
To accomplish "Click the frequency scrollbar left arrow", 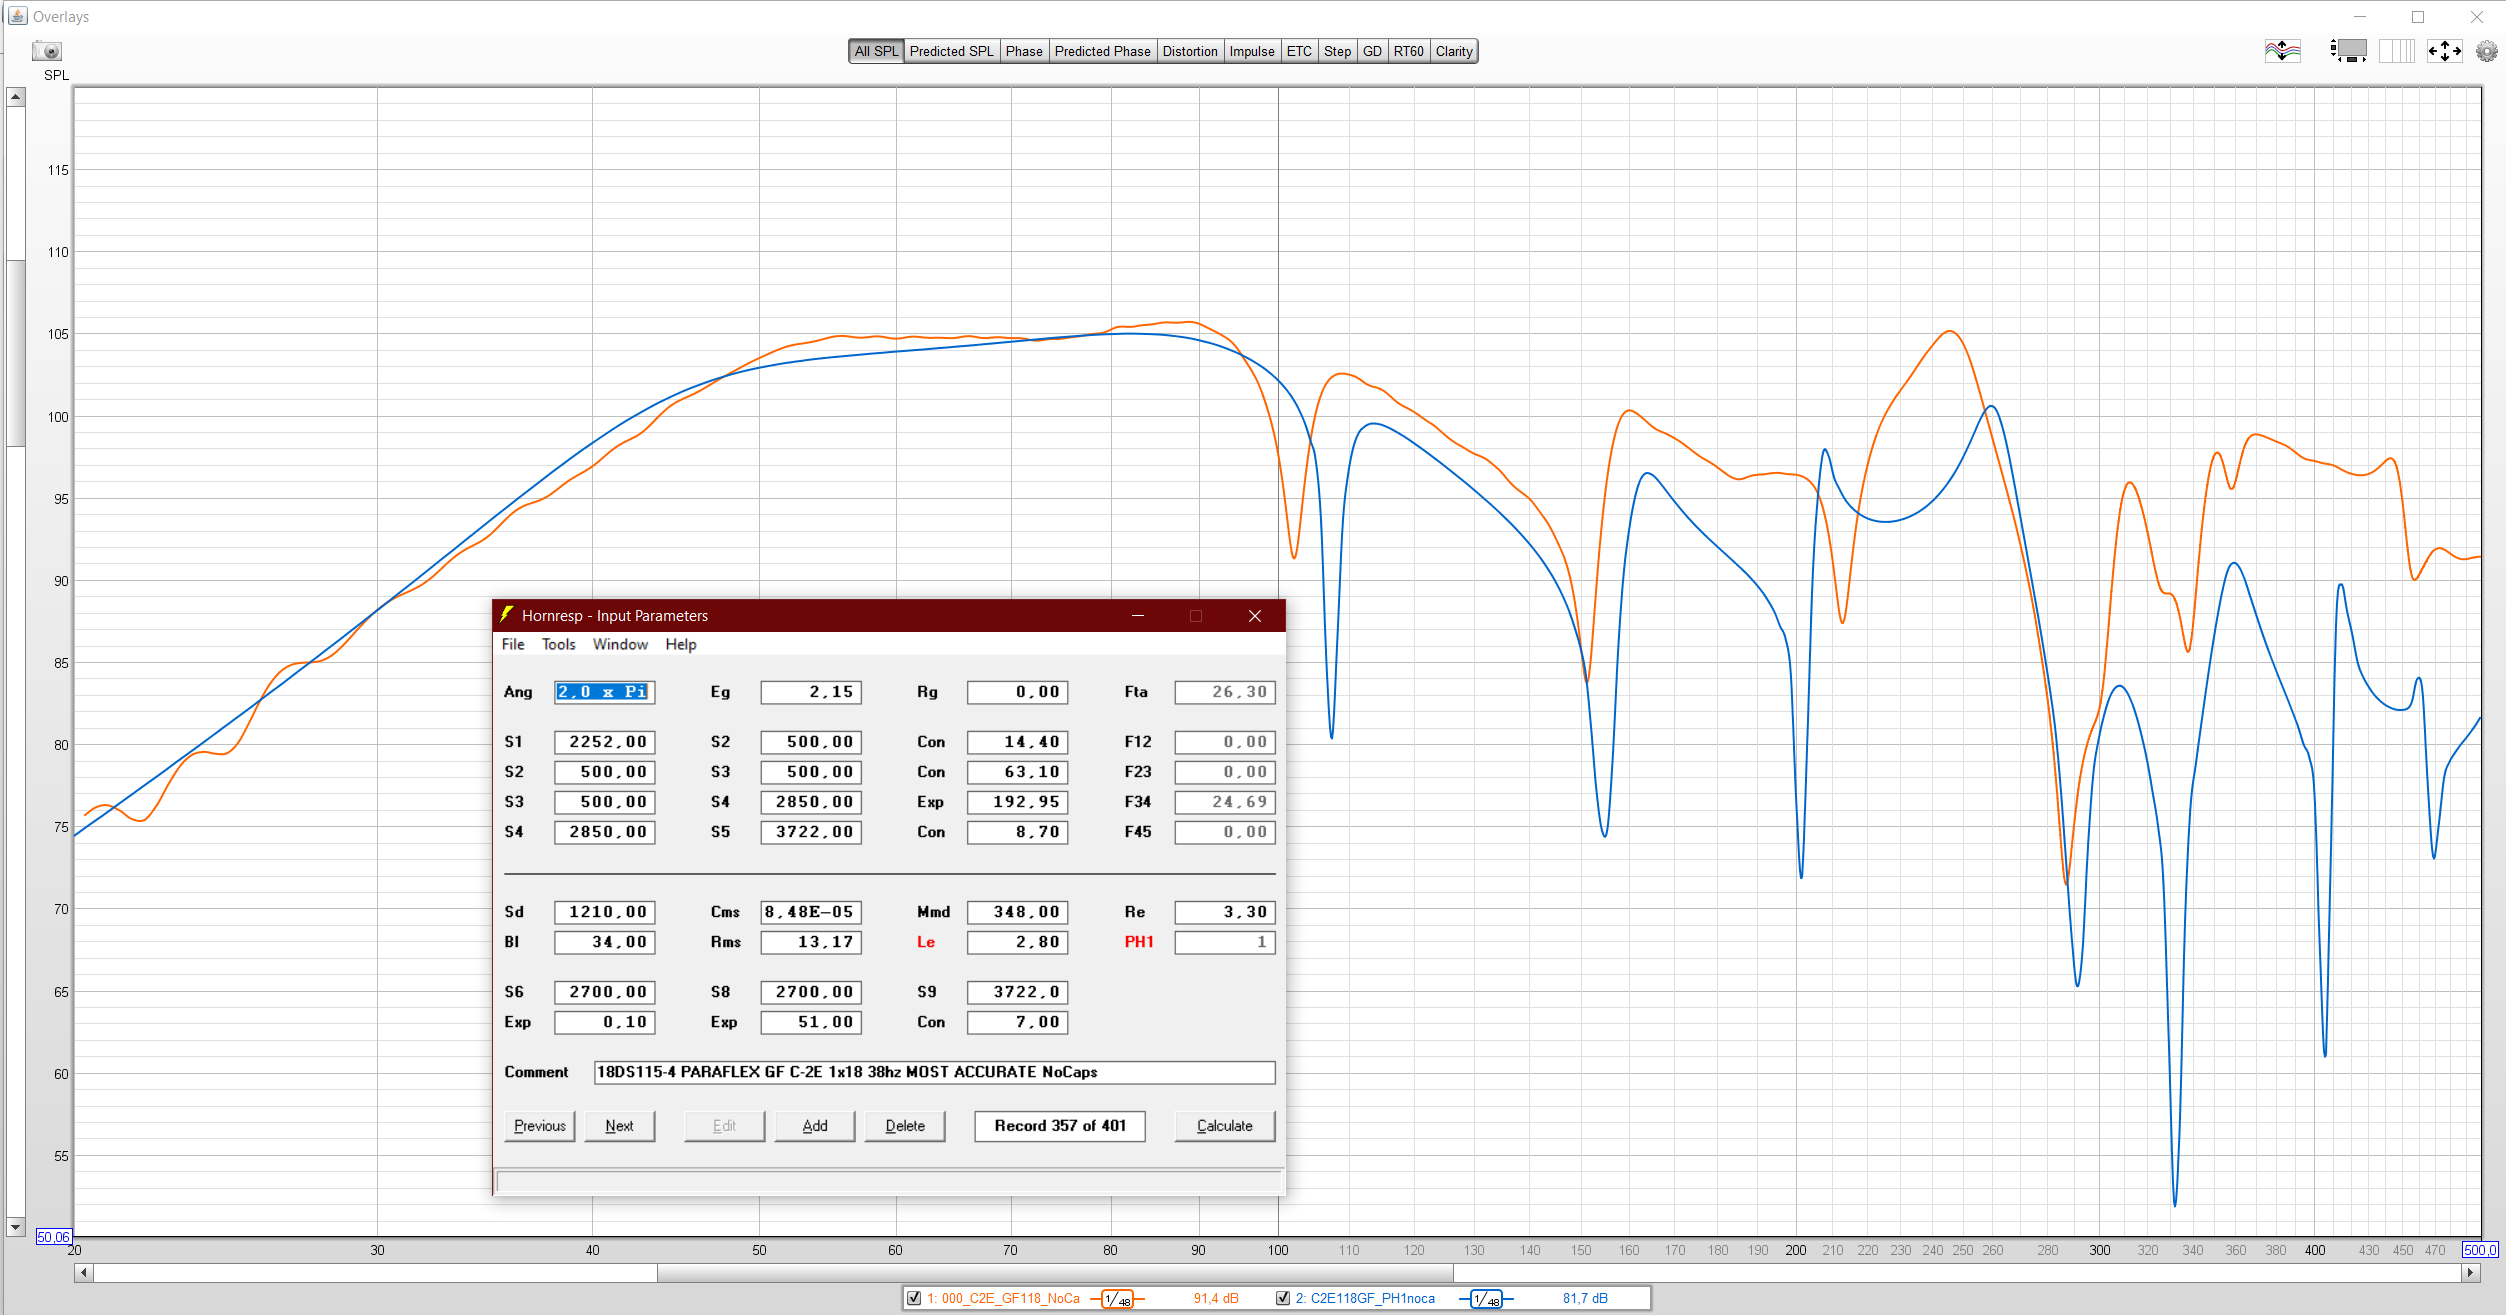I will click(x=84, y=1273).
